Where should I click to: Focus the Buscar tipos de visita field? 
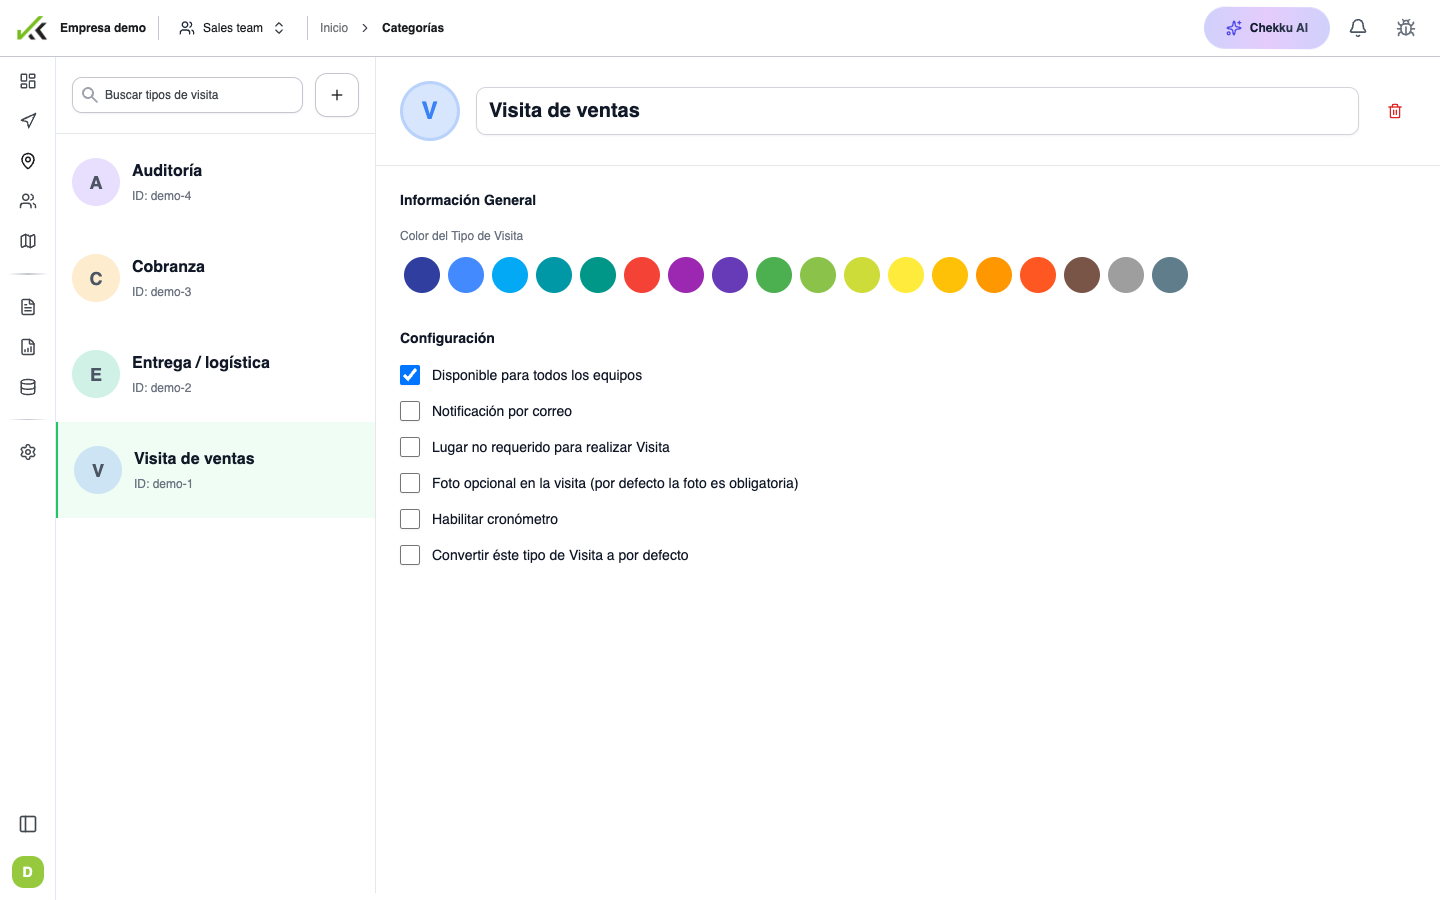tap(187, 95)
